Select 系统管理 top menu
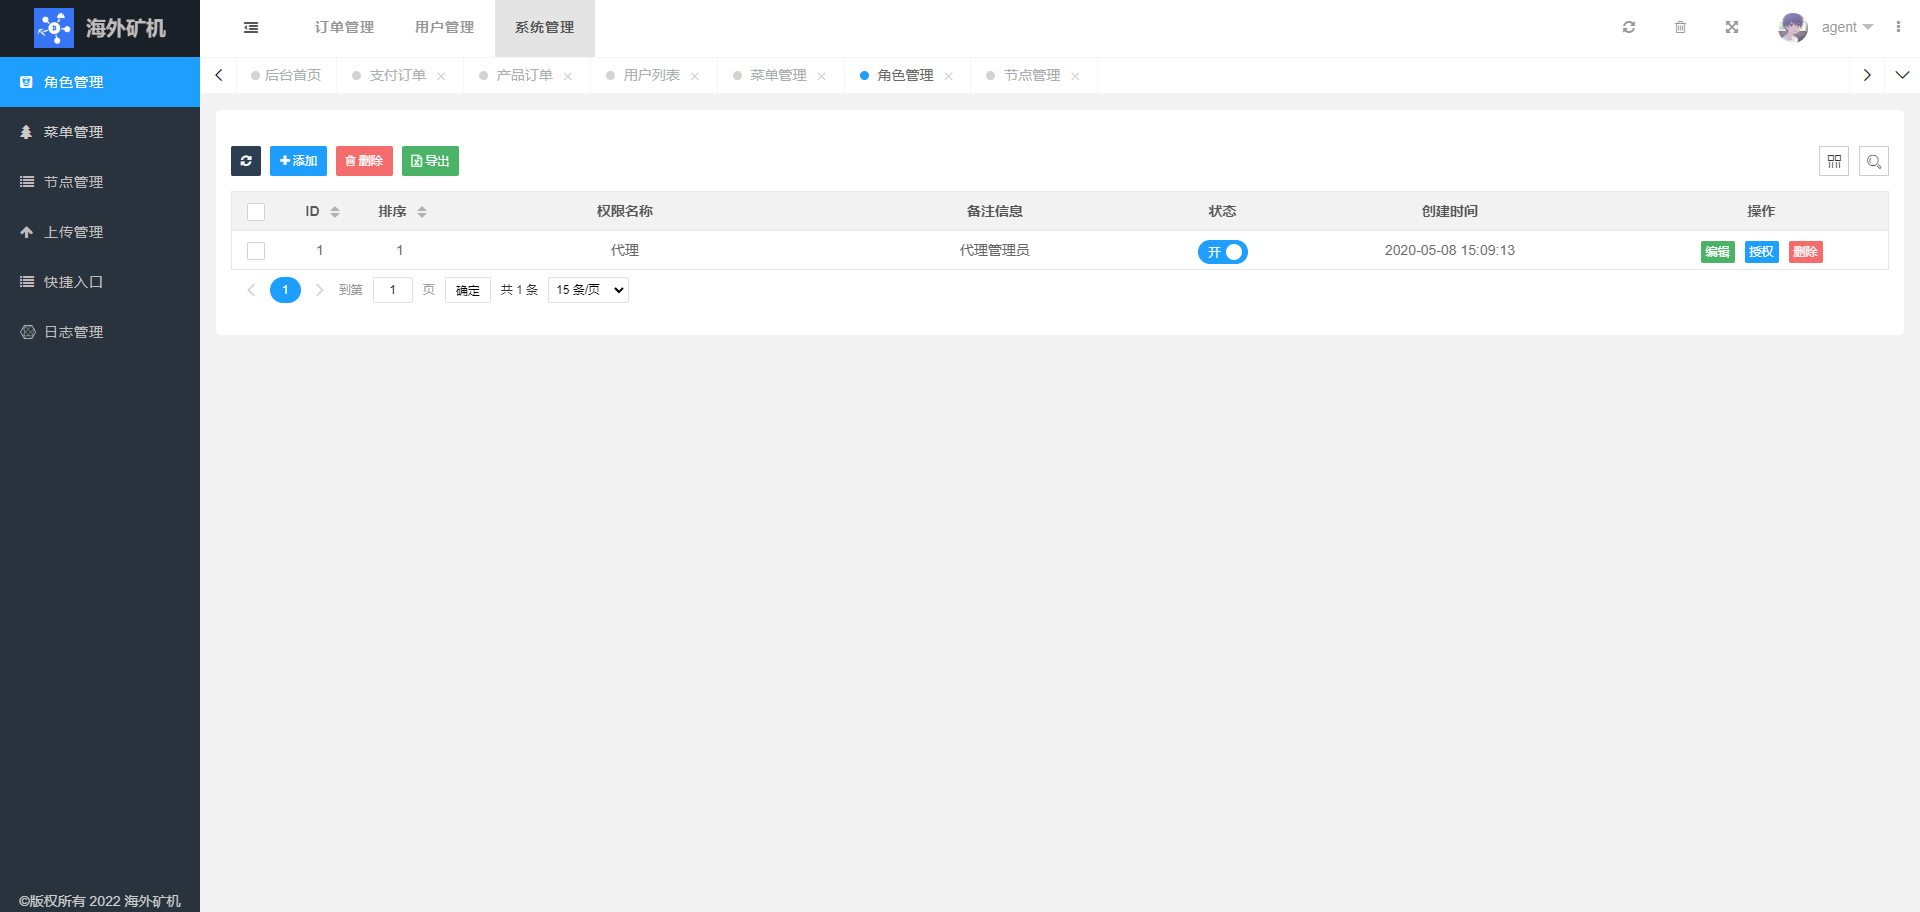This screenshot has height=912, width=1920. pyautogui.click(x=544, y=28)
